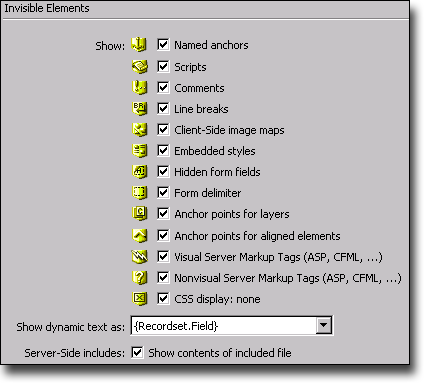Disable the Comments checkbox

163,87
